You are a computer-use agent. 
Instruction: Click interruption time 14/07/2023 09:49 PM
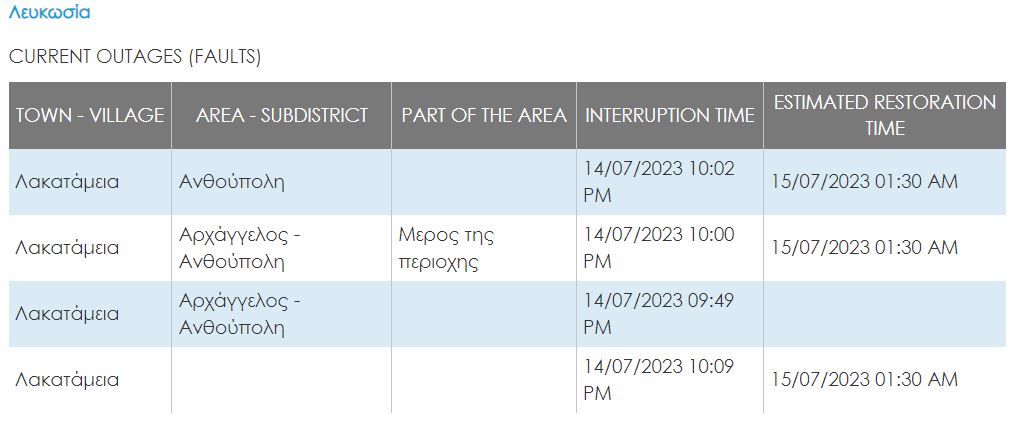[660, 314]
